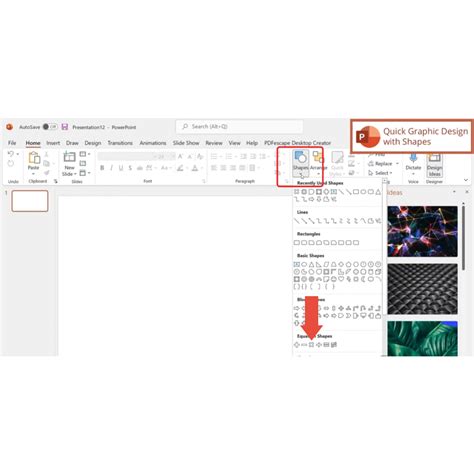Select the Plus sign in Equation Shapes
This screenshot has height=474, width=474.
[297, 345]
